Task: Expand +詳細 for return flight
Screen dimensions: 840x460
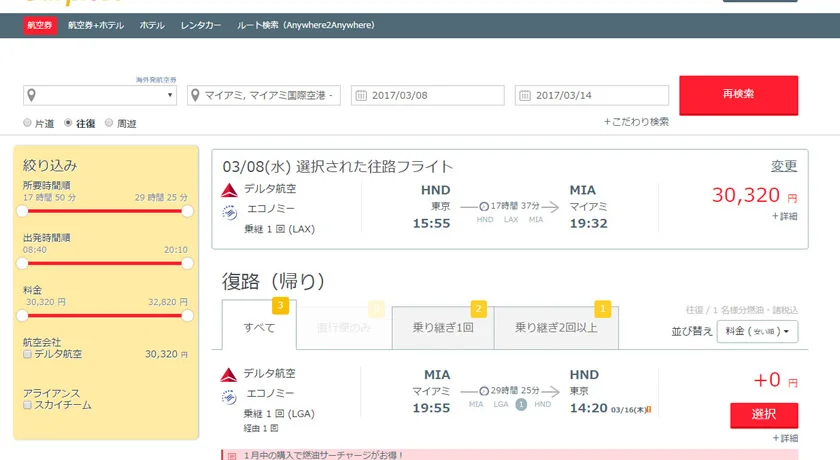Action: click(x=785, y=438)
